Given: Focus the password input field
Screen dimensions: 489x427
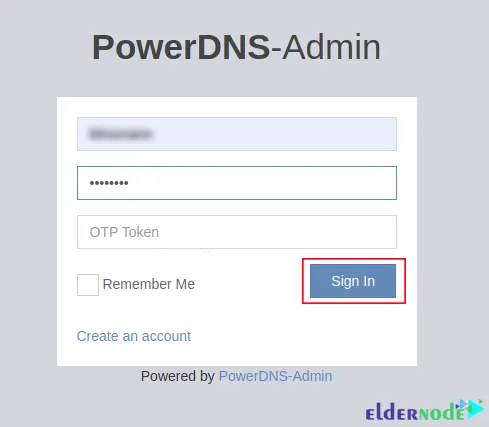Looking at the screenshot, I should pos(237,183).
